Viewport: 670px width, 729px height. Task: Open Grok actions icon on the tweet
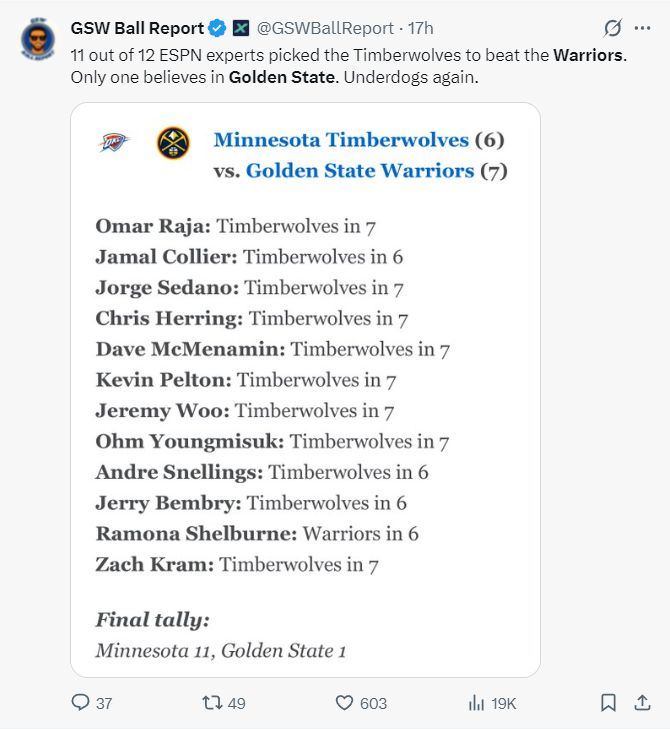[x=612, y=28]
